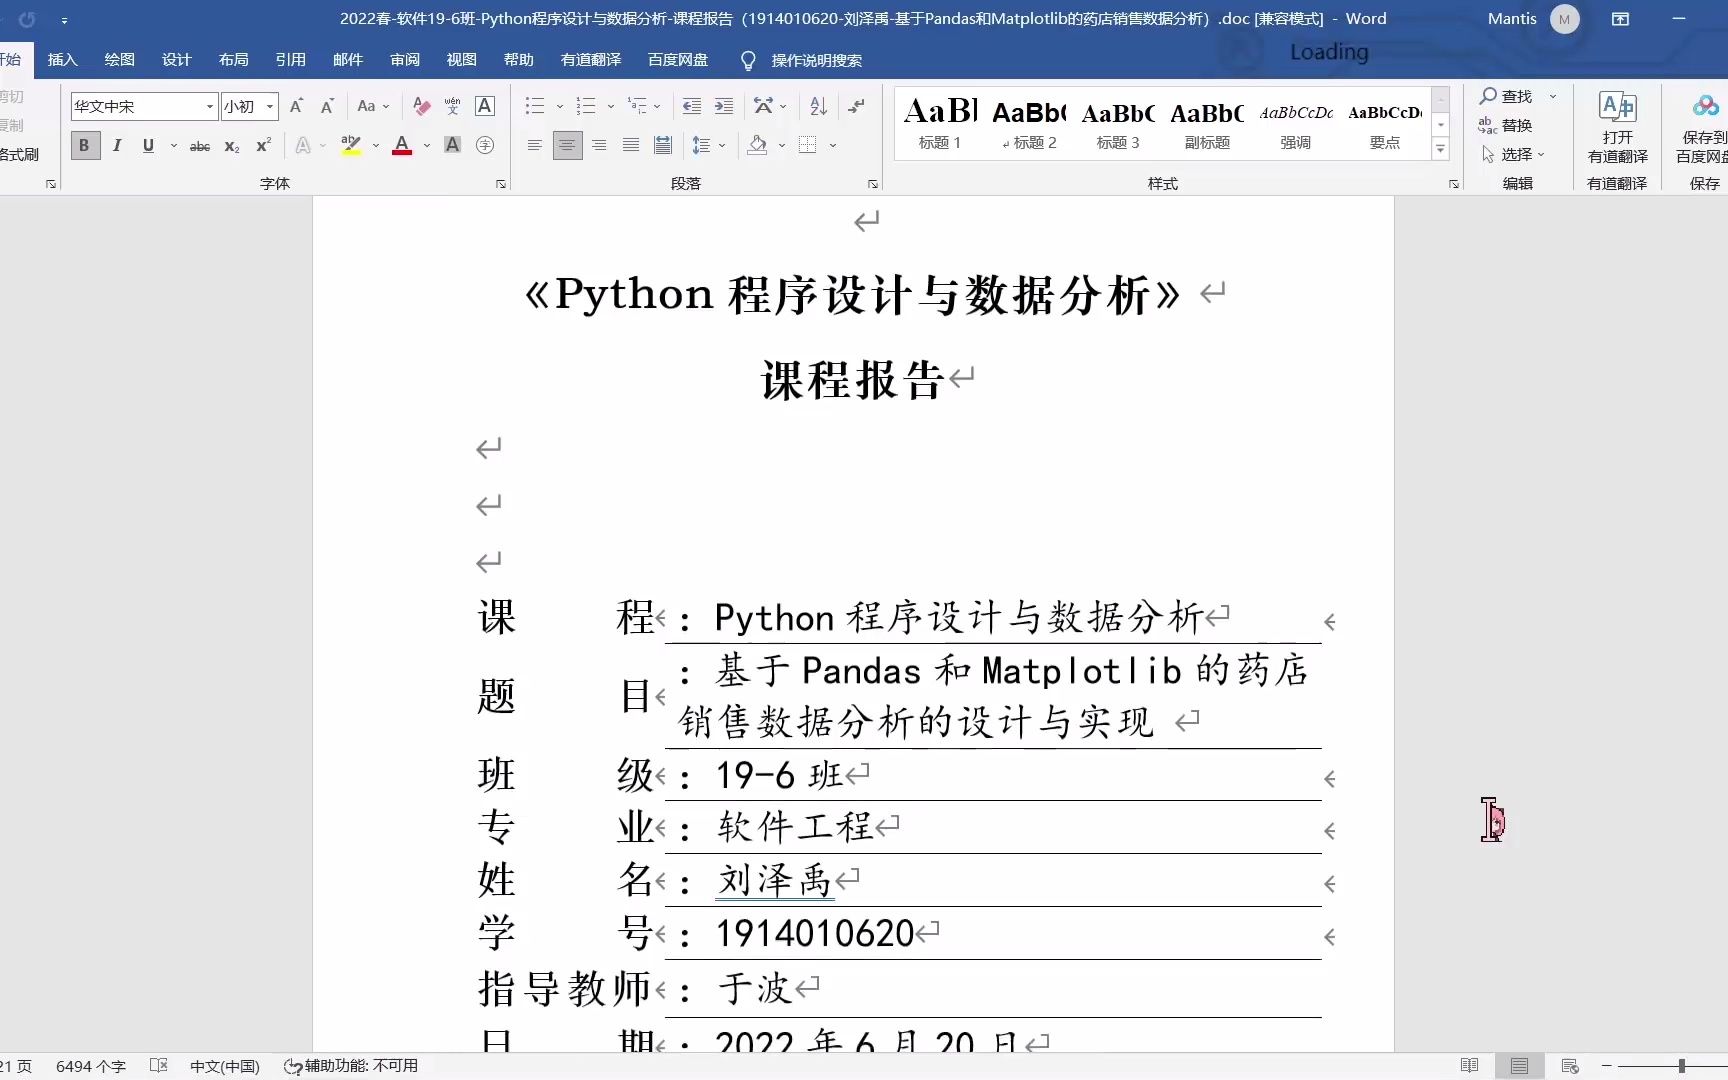The height and width of the screenshot is (1080, 1728).
Task: Apply distributed alignment
Action: tap(663, 146)
